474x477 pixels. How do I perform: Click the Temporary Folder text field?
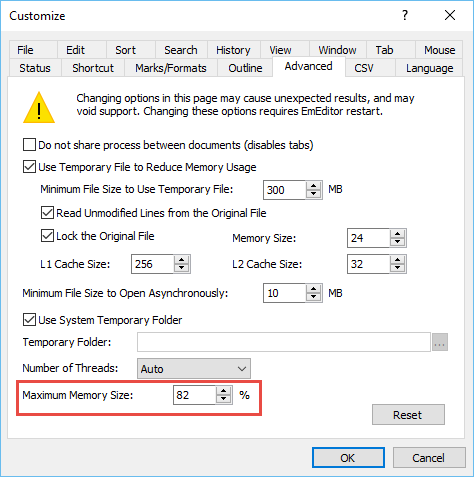[x=284, y=342]
